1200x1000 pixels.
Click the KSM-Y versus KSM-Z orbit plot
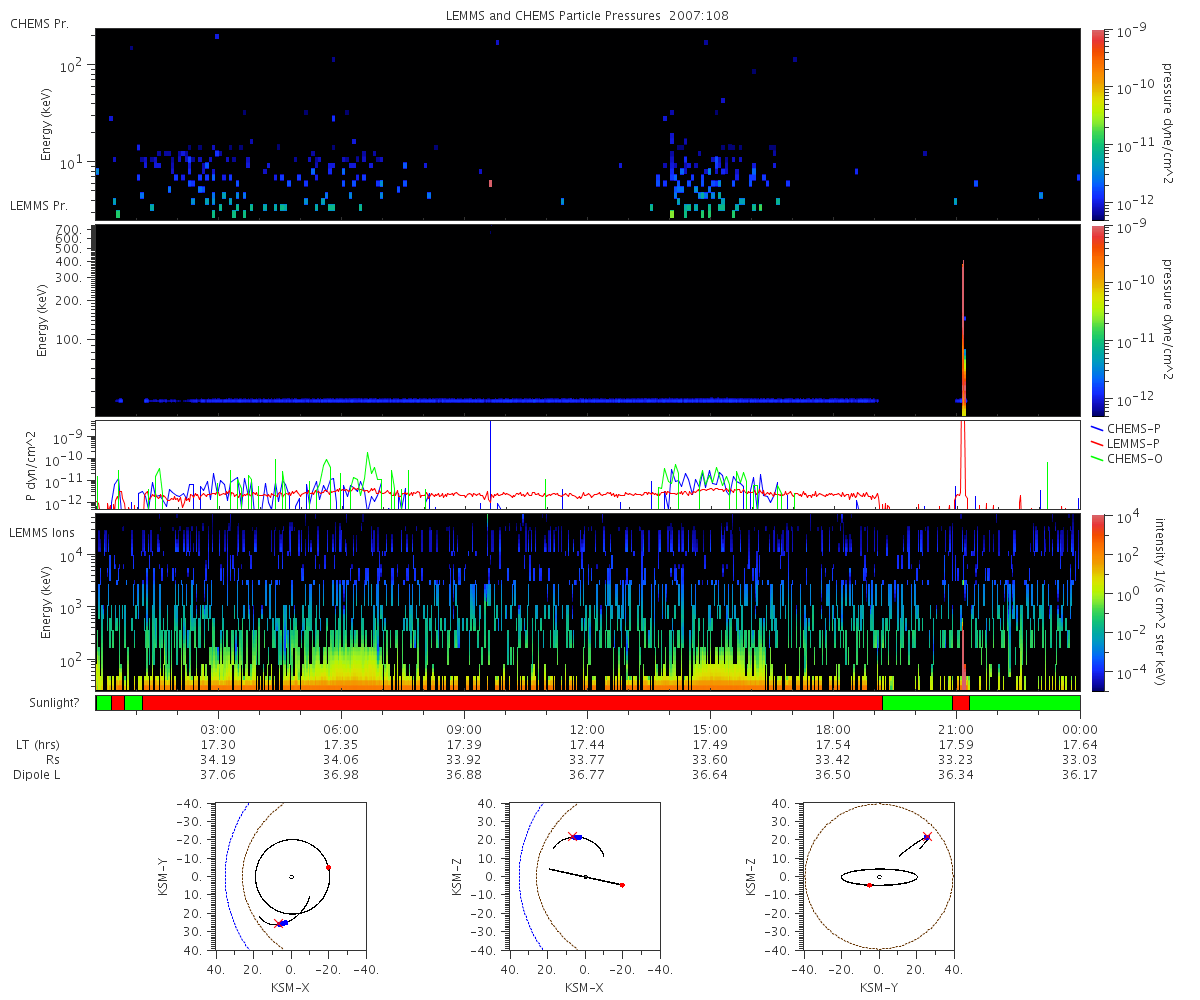coord(879,876)
